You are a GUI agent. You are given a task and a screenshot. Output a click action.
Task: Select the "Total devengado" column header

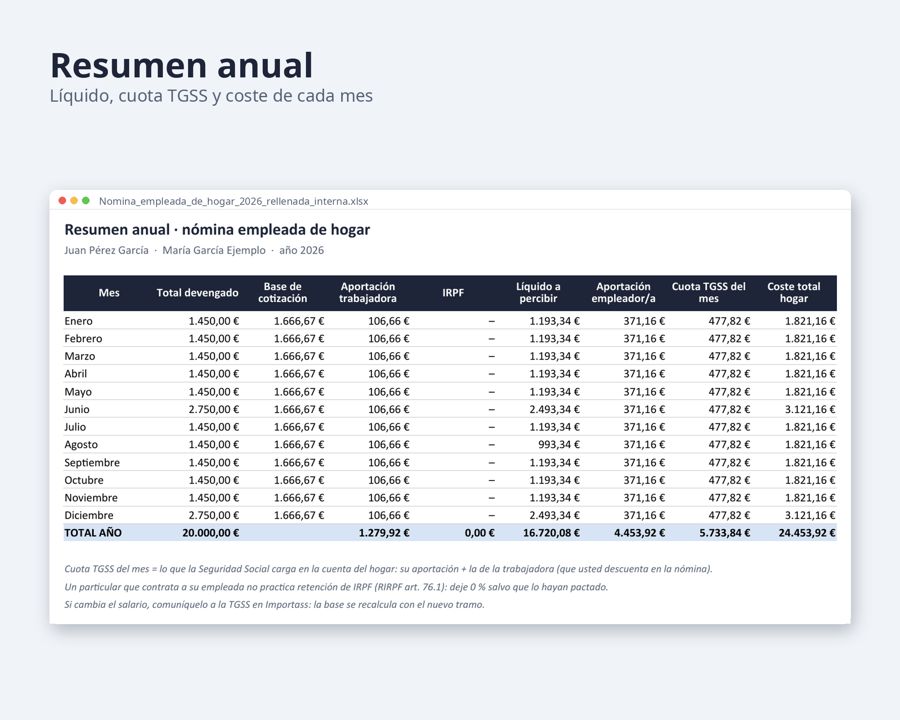point(197,293)
